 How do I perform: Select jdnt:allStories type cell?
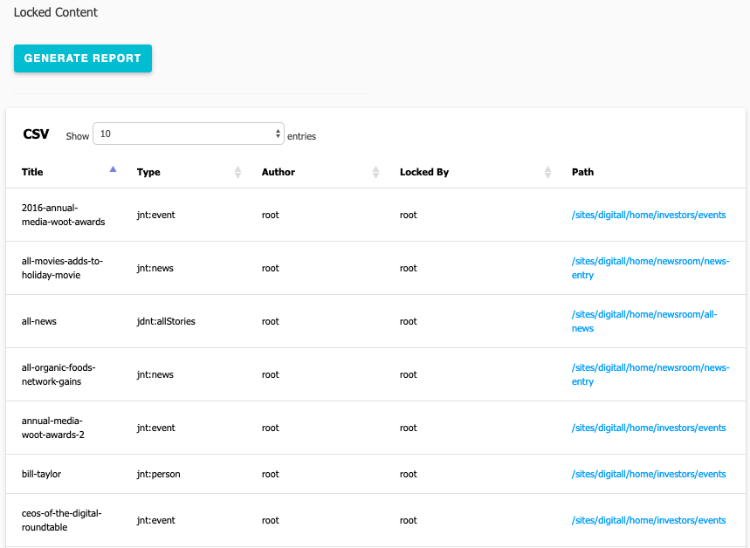166,321
